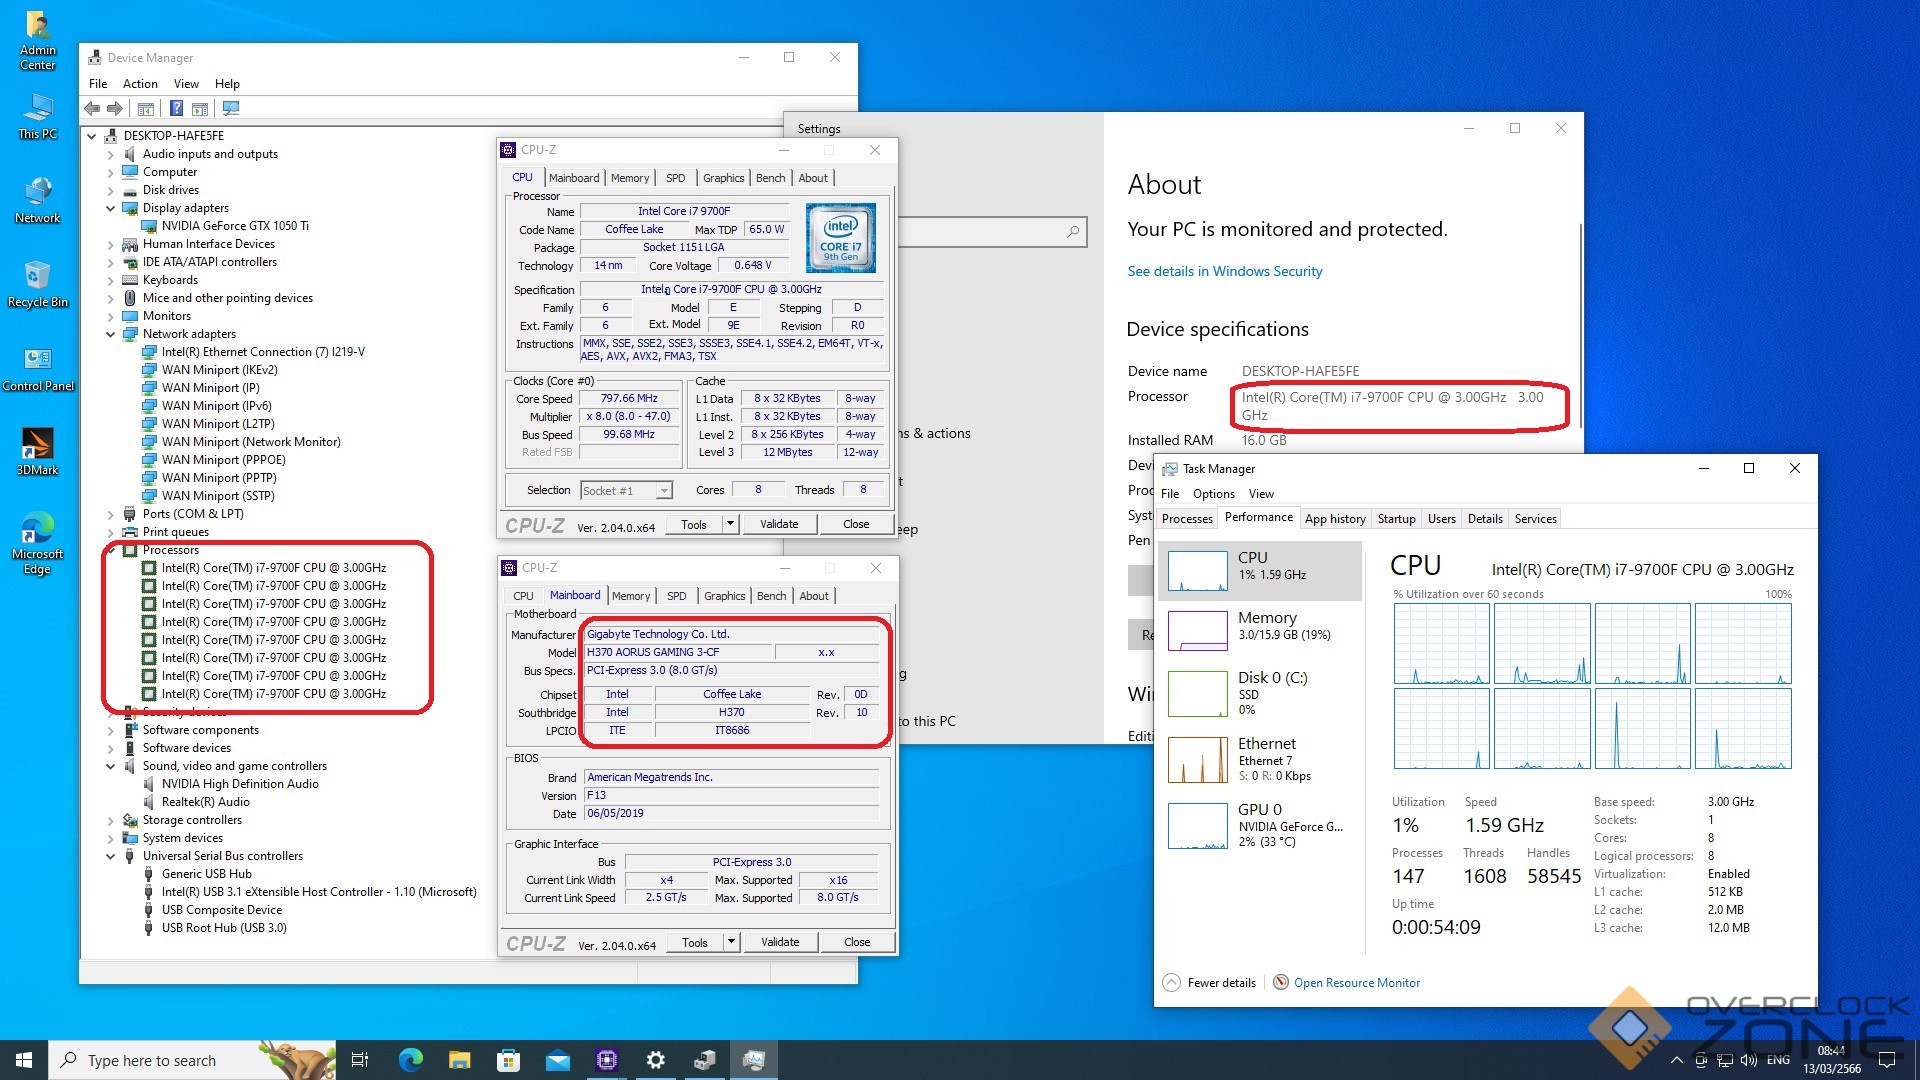Open the Action menu in Device Manager

pos(140,84)
